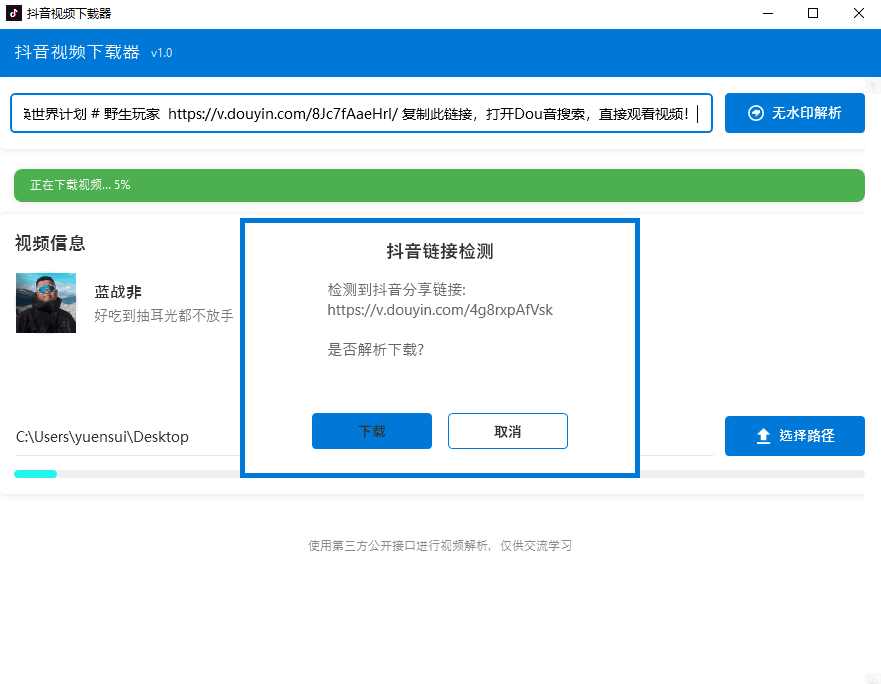The height and width of the screenshot is (684, 881).
Task: Click the footer disclaimer text about third-party parsing
Action: [x=440, y=545]
